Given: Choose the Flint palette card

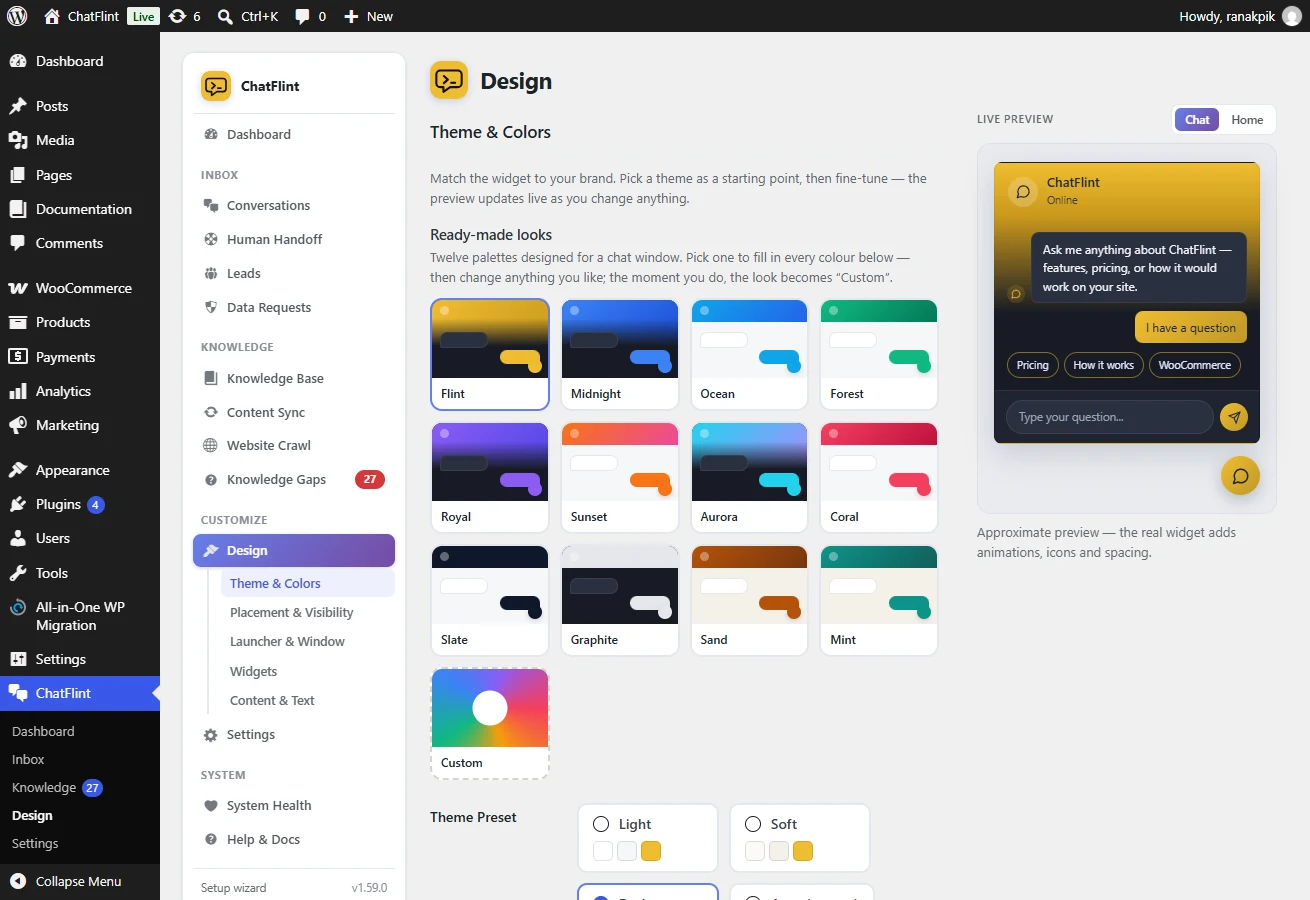Looking at the screenshot, I should [490, 355].
